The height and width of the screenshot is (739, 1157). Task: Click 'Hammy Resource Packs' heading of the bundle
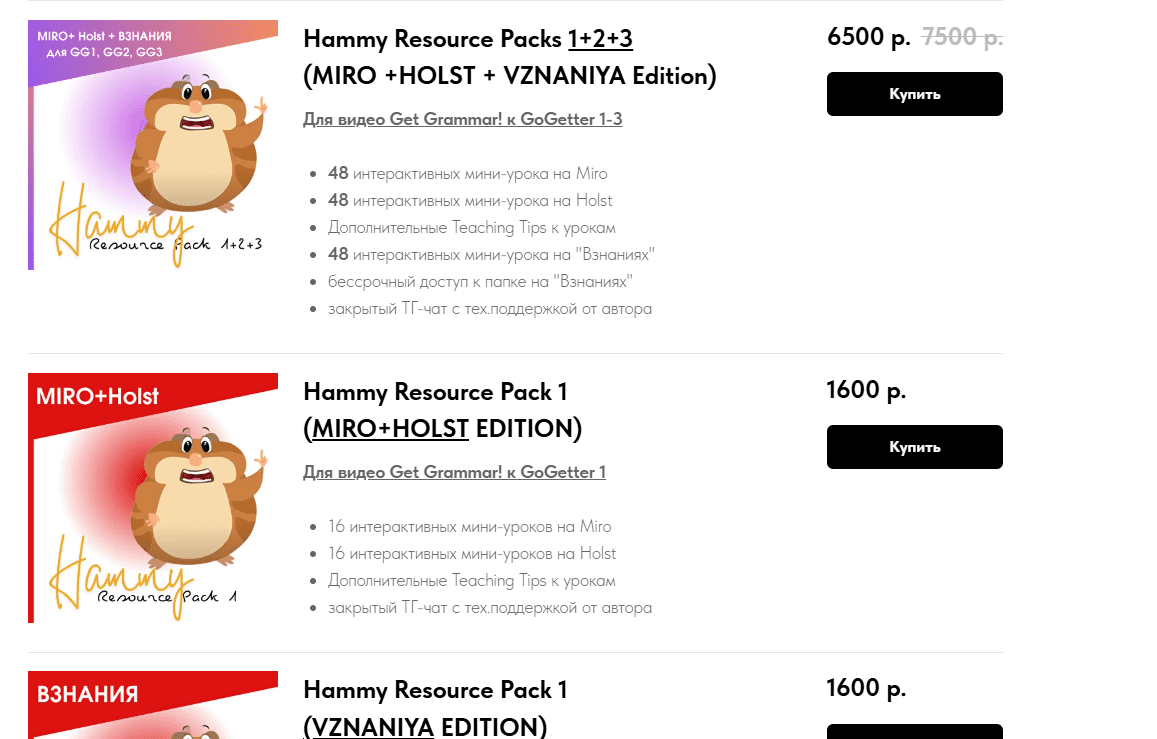pyautogui.click(x=433, y=39)
